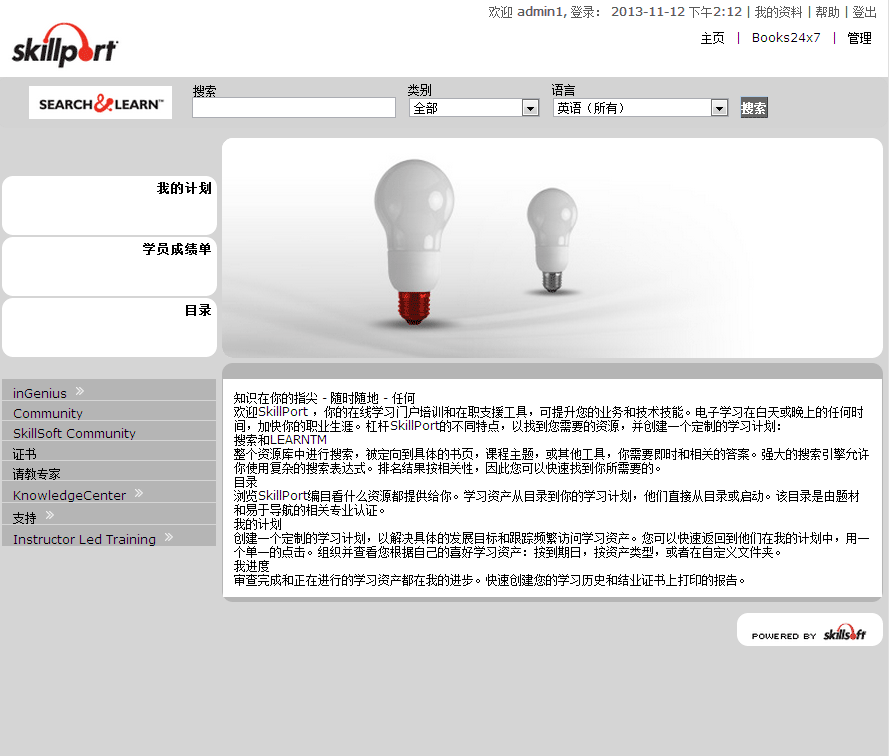Expand the inGenius menu arrows
889x756 pixels.
[x=80, y=392]
